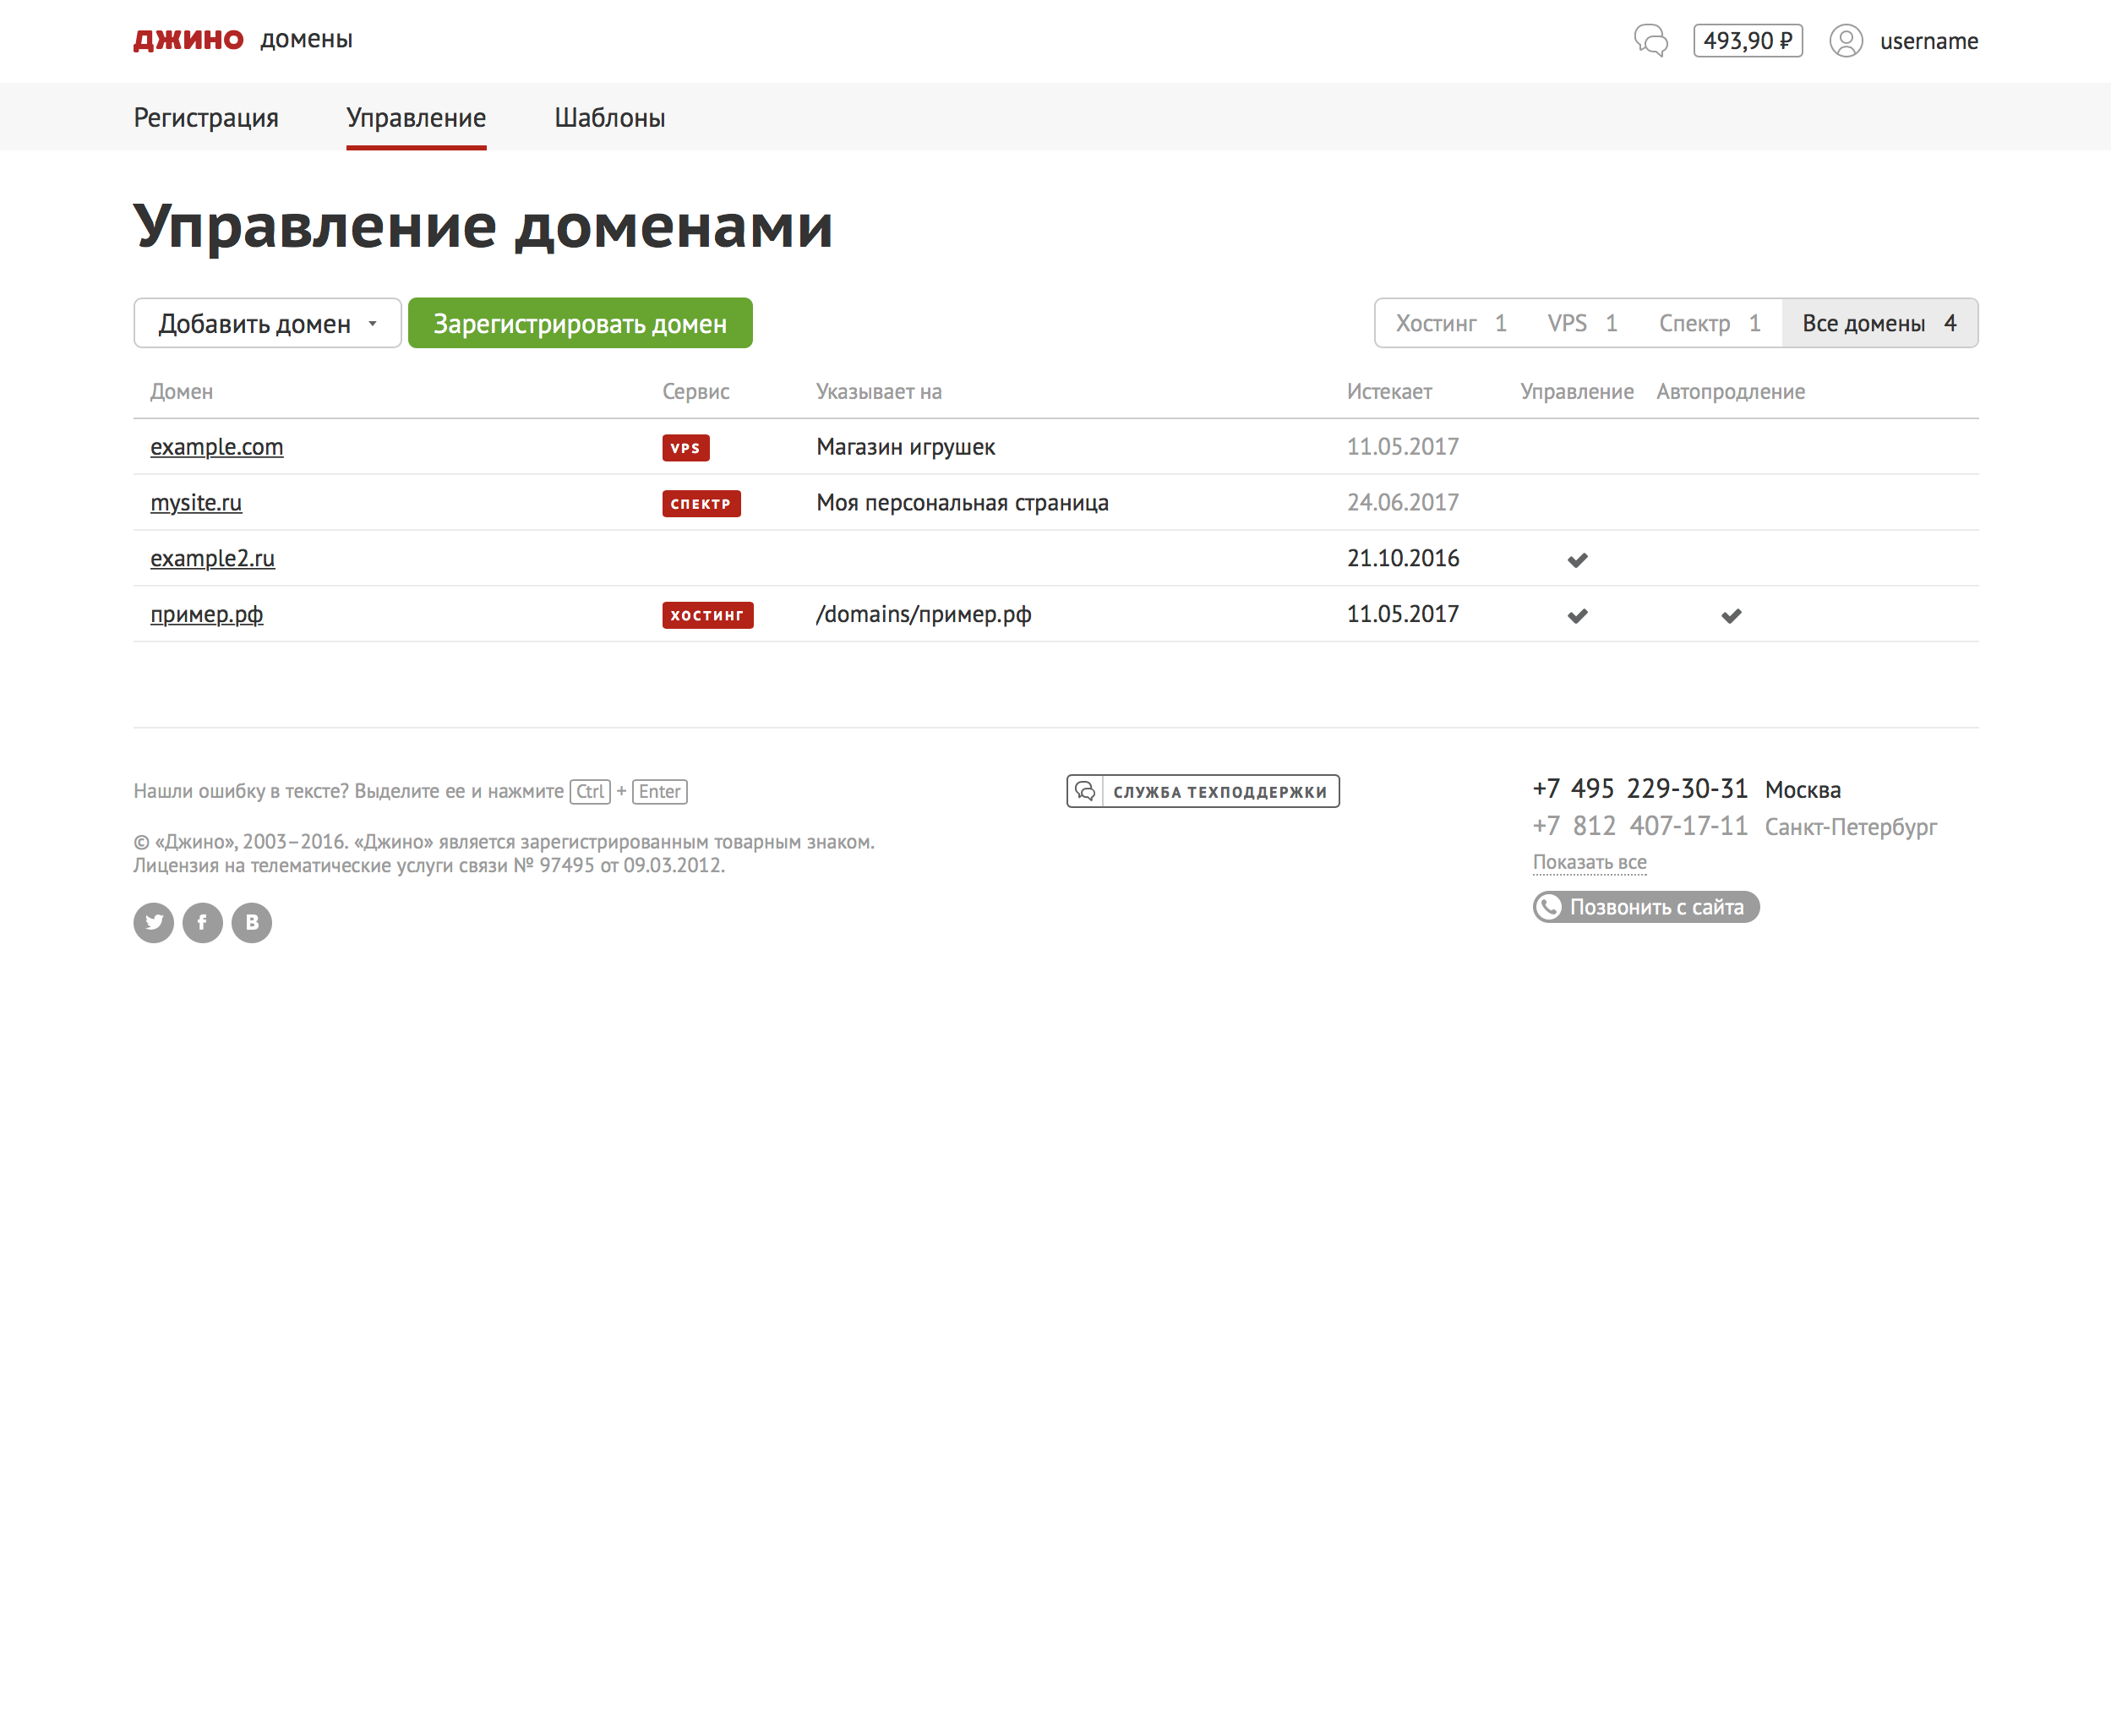The image size is (2111, 1736).
Task: Toggle Управление checkmark for пример.рф
Action: pos(1577,615)
